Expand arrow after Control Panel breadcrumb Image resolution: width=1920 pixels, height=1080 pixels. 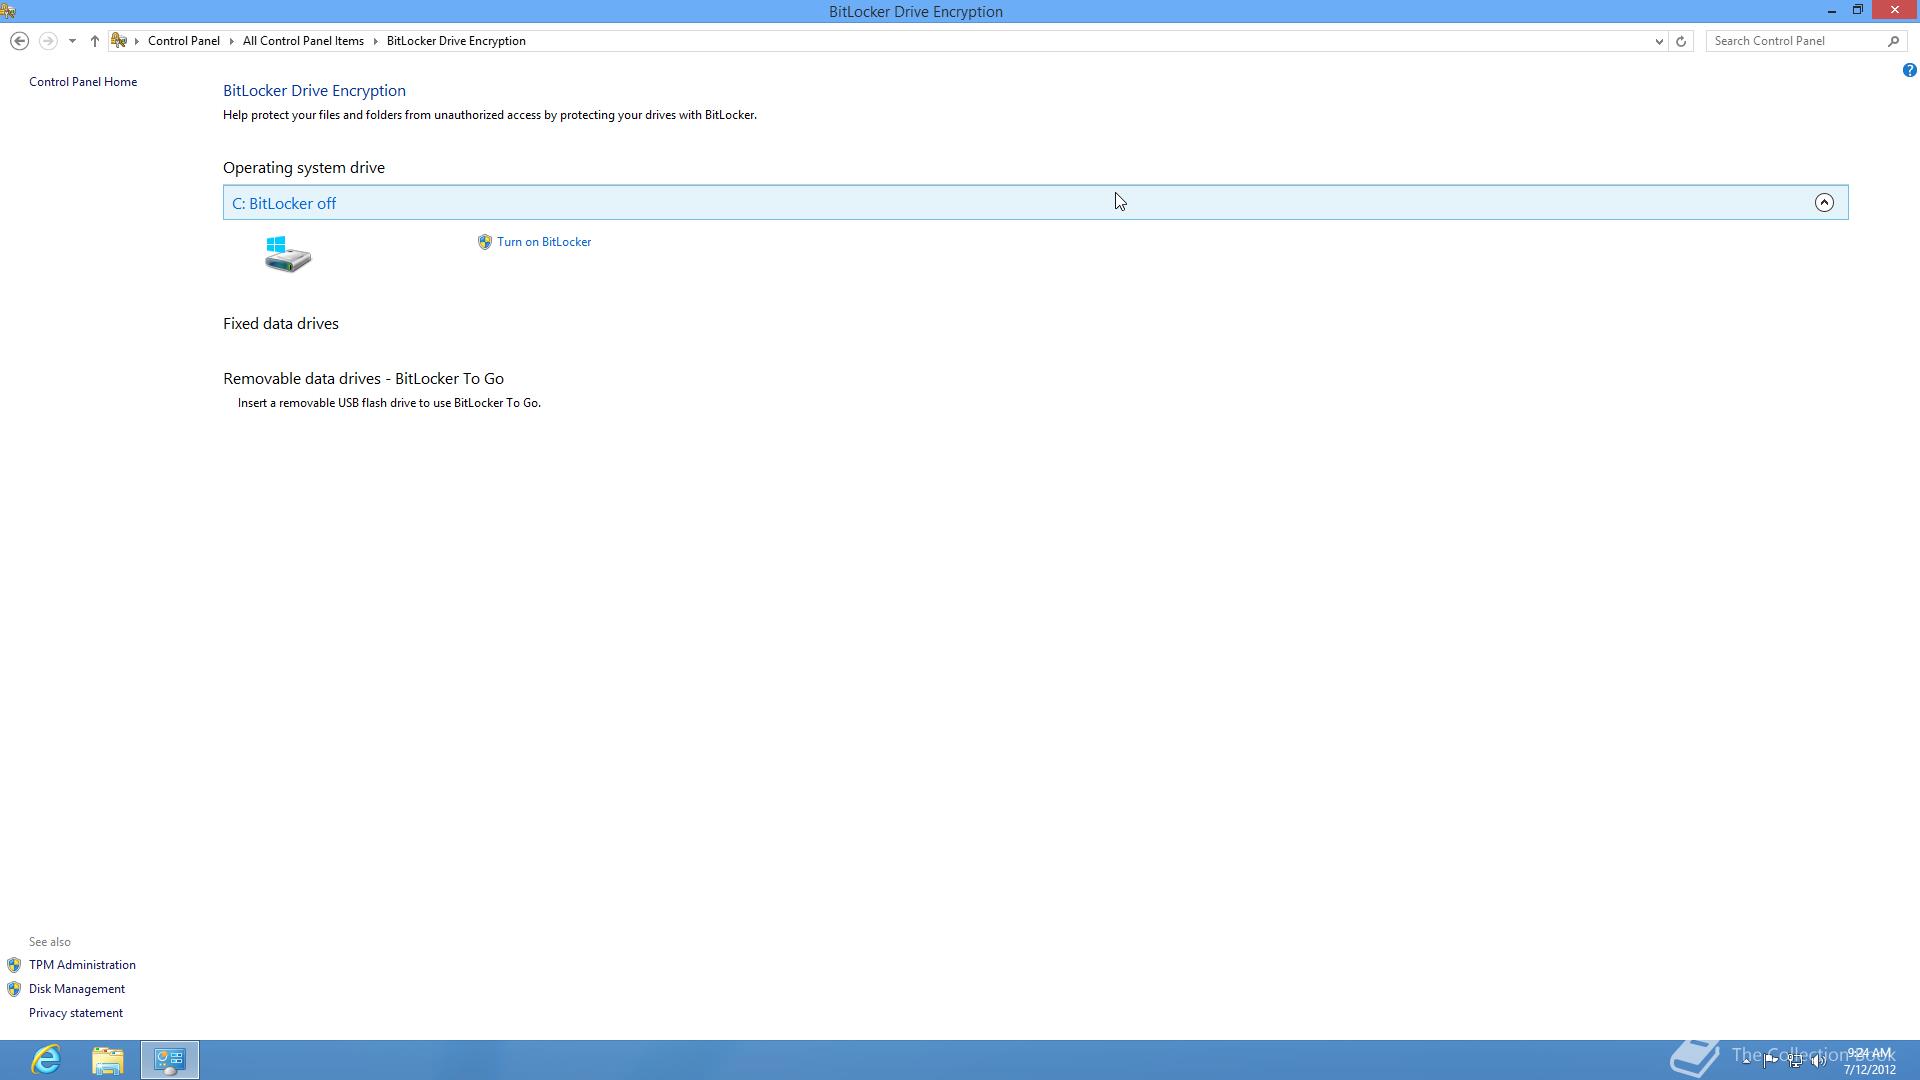(231, 41)
